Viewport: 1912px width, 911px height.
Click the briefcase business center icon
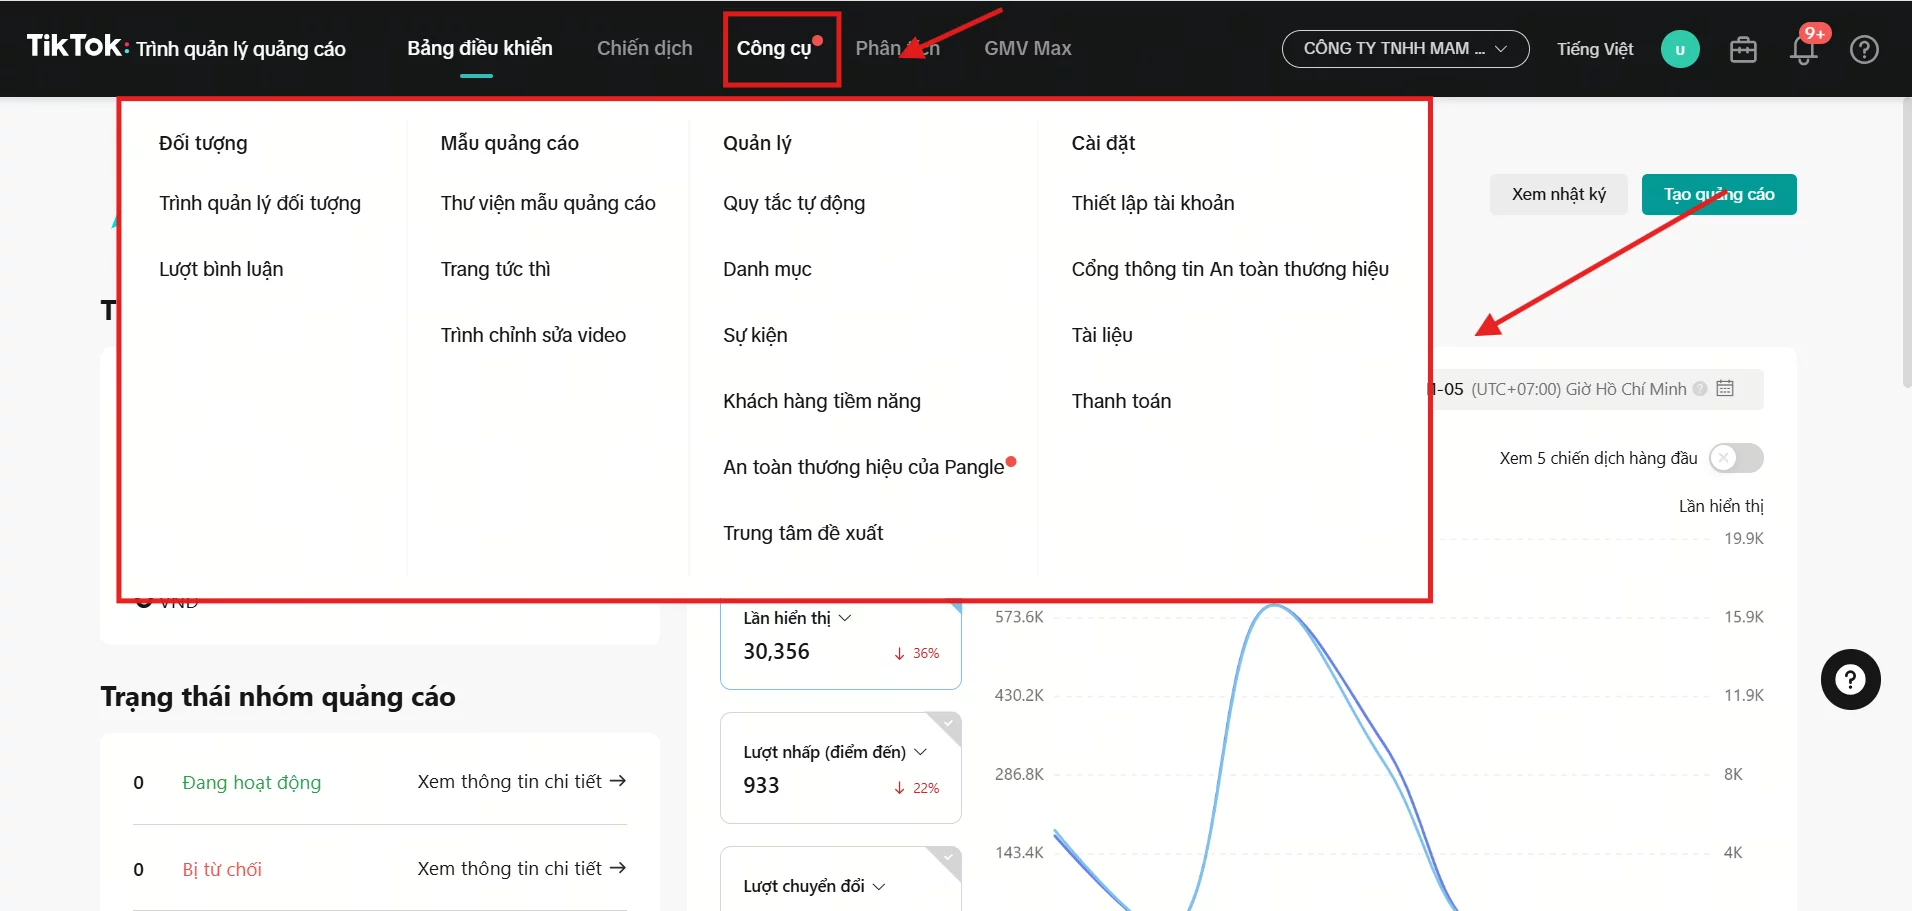point(1743,50)
